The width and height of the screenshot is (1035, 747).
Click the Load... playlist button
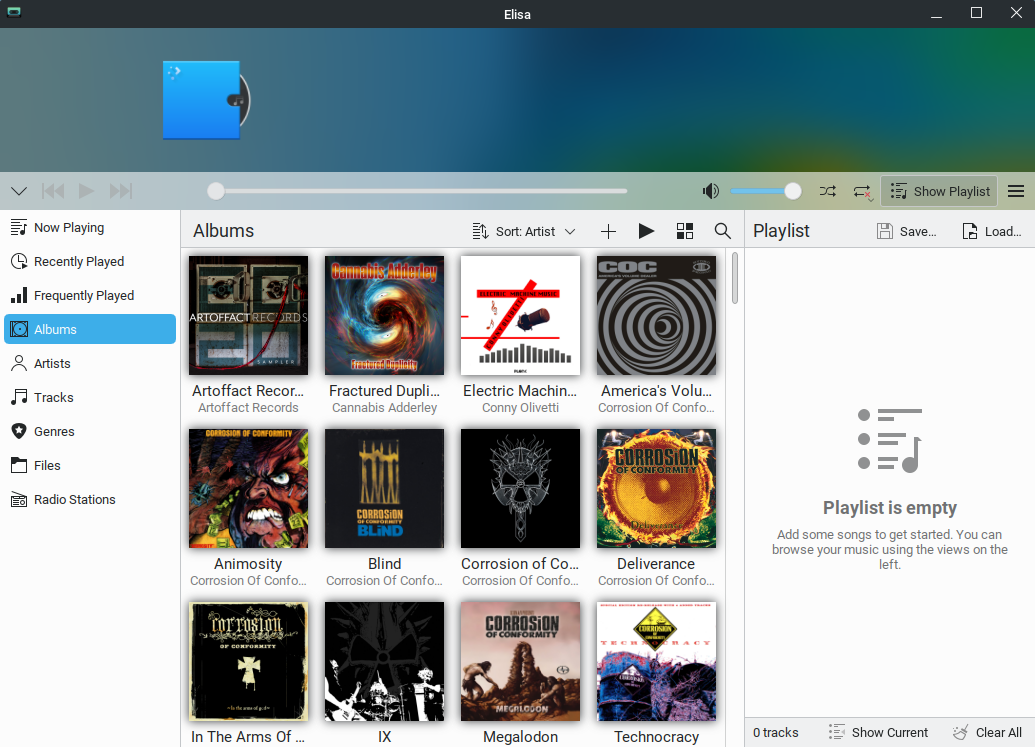(992, 231)
